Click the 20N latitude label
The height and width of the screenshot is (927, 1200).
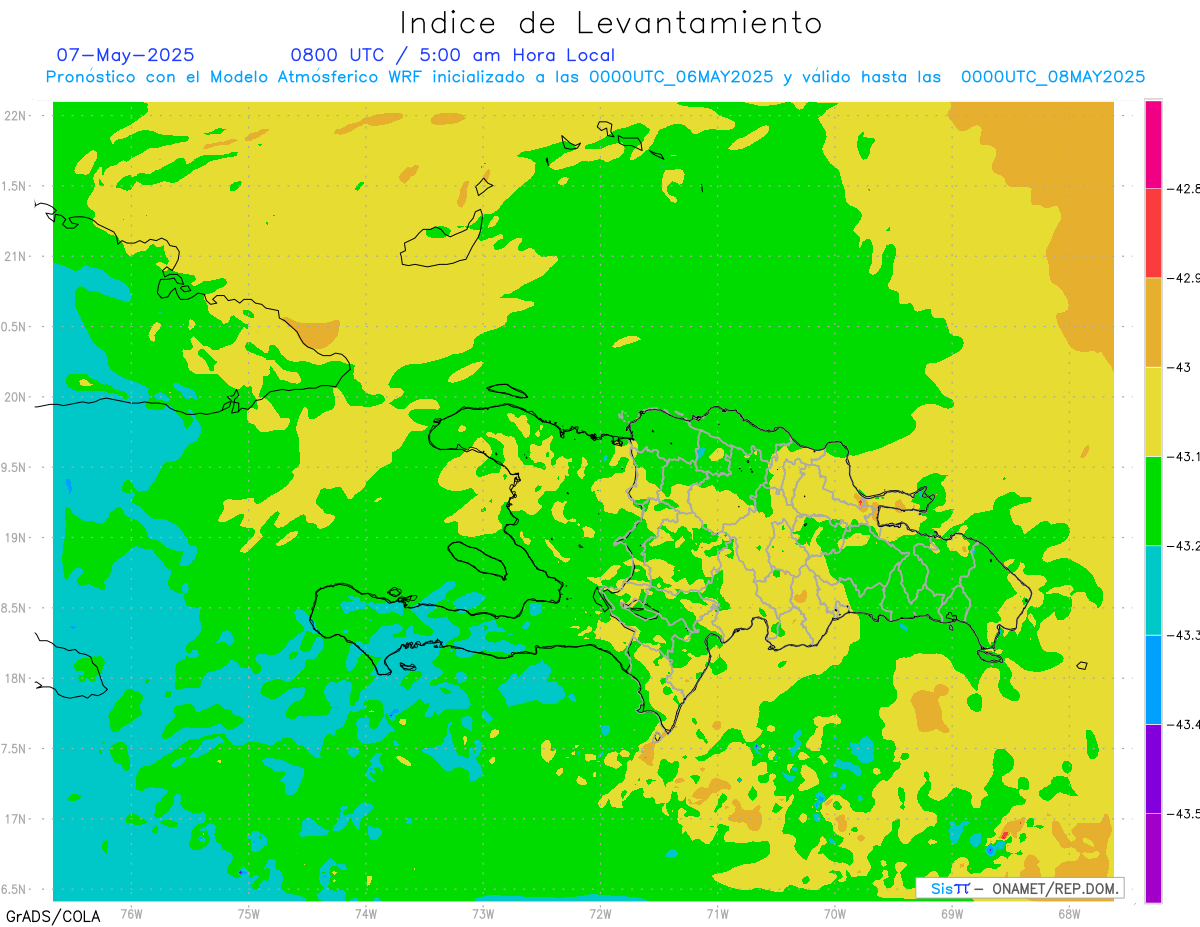coord(16,397)
